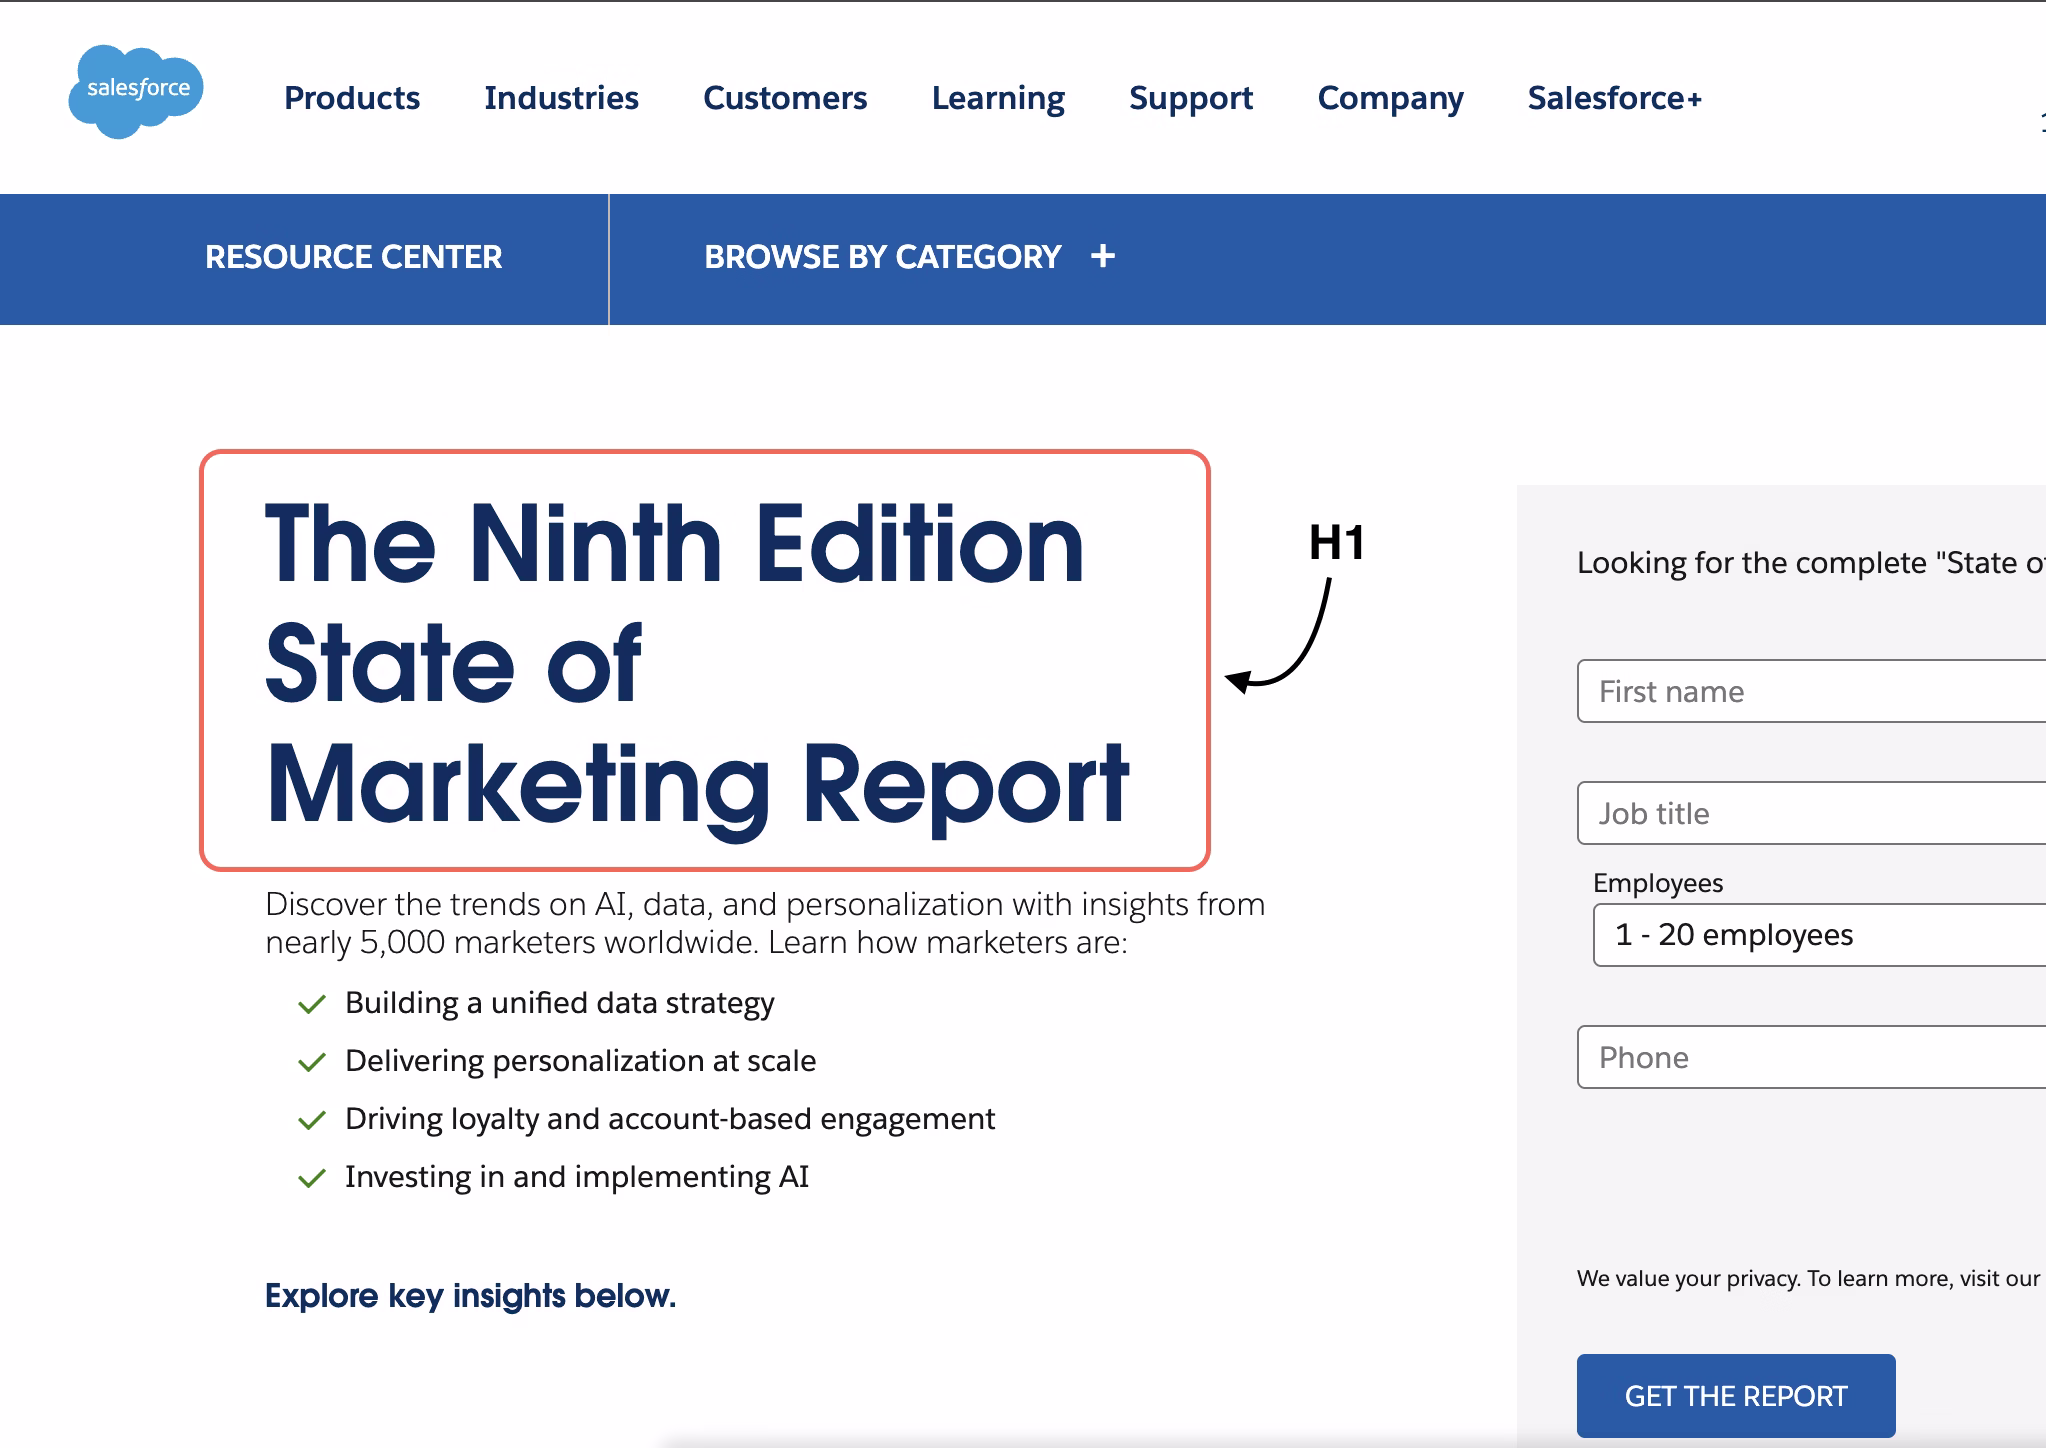The image size is (2046, 1448).
Task: Click the First name input field
Action: (x=1812, y=691)
